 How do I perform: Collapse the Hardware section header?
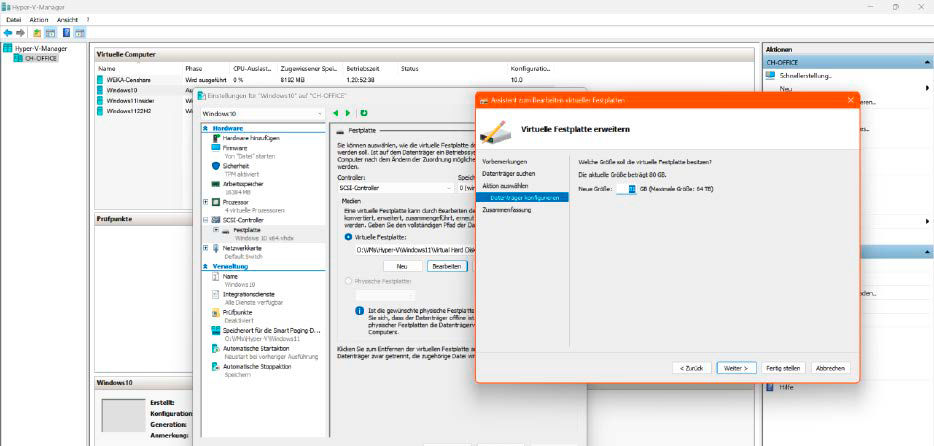point(206,128)
